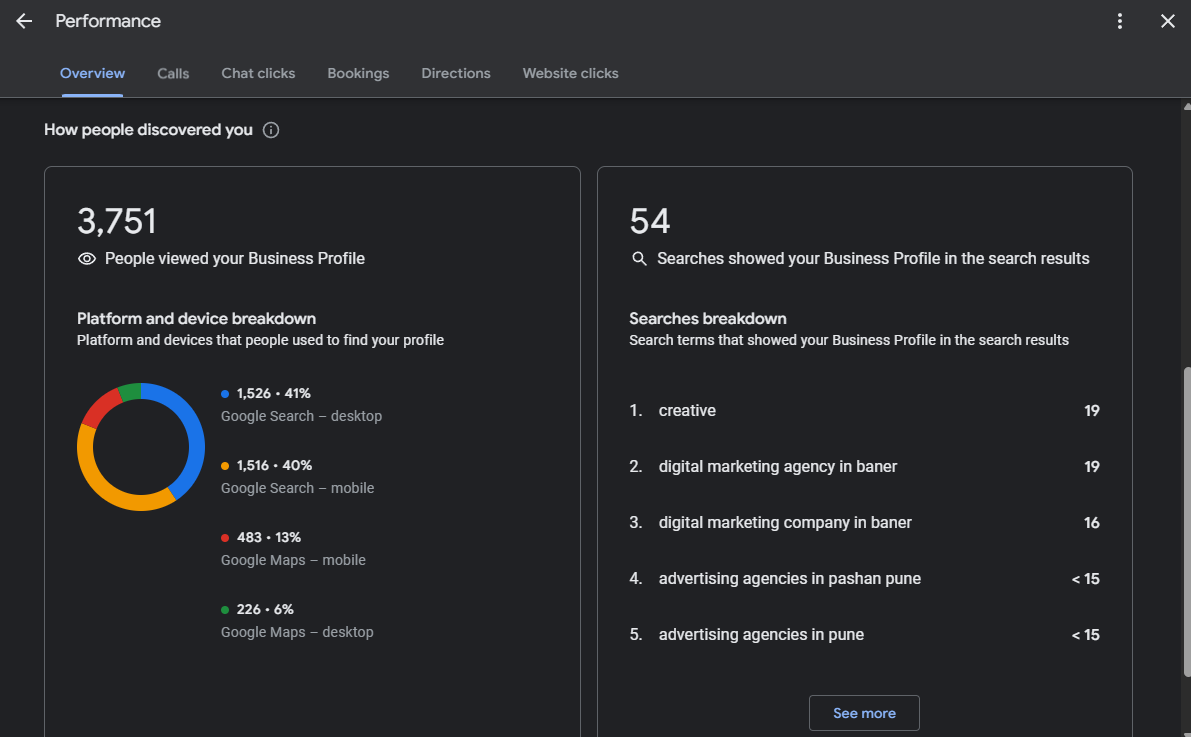
Task: Click the orange Google Search mobile dot
Action: coord(225,466)
